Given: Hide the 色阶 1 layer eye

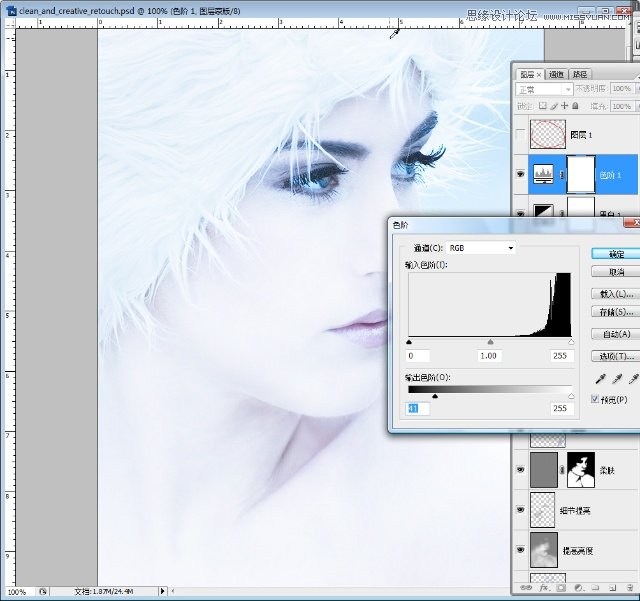Looking at the screenshot, I should 520,174.
